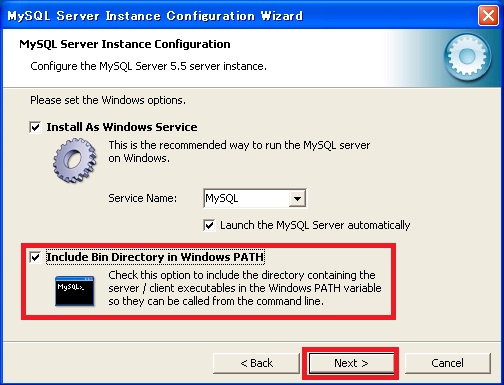Viewport: 504px width, 385px height.
Task: Toggle Install As Windows Service checkbox
Action: tap(35, 127)
